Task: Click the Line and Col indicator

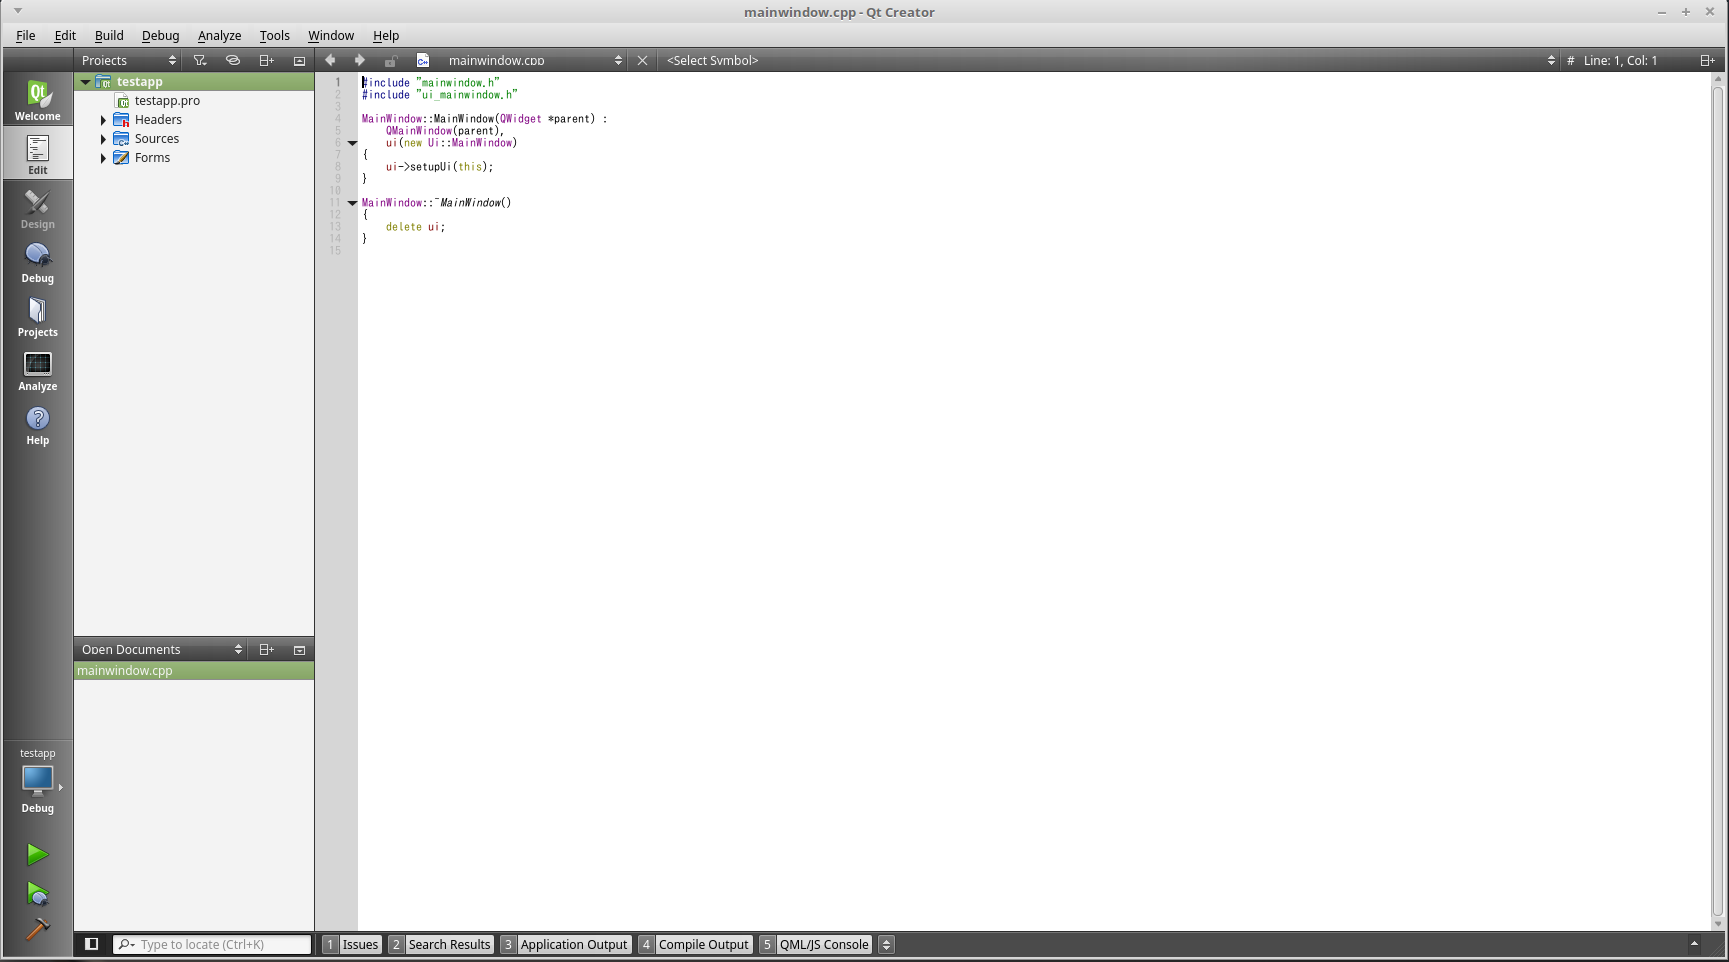Action: [x=1620, y=60]
